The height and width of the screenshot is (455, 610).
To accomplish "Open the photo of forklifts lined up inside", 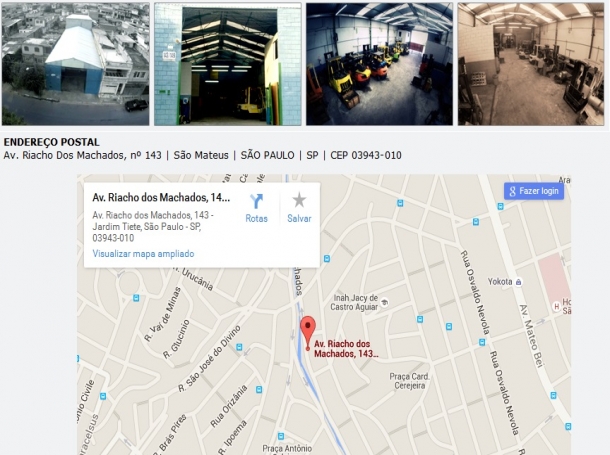I will [379, 64].
